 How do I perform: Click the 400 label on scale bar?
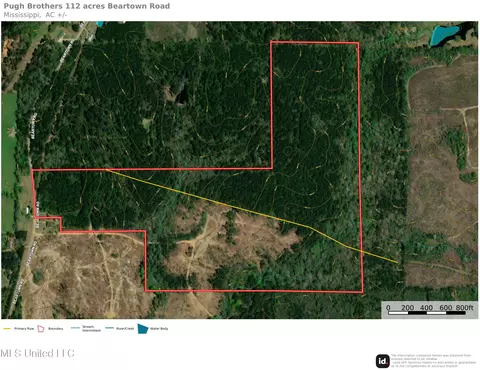426,307
